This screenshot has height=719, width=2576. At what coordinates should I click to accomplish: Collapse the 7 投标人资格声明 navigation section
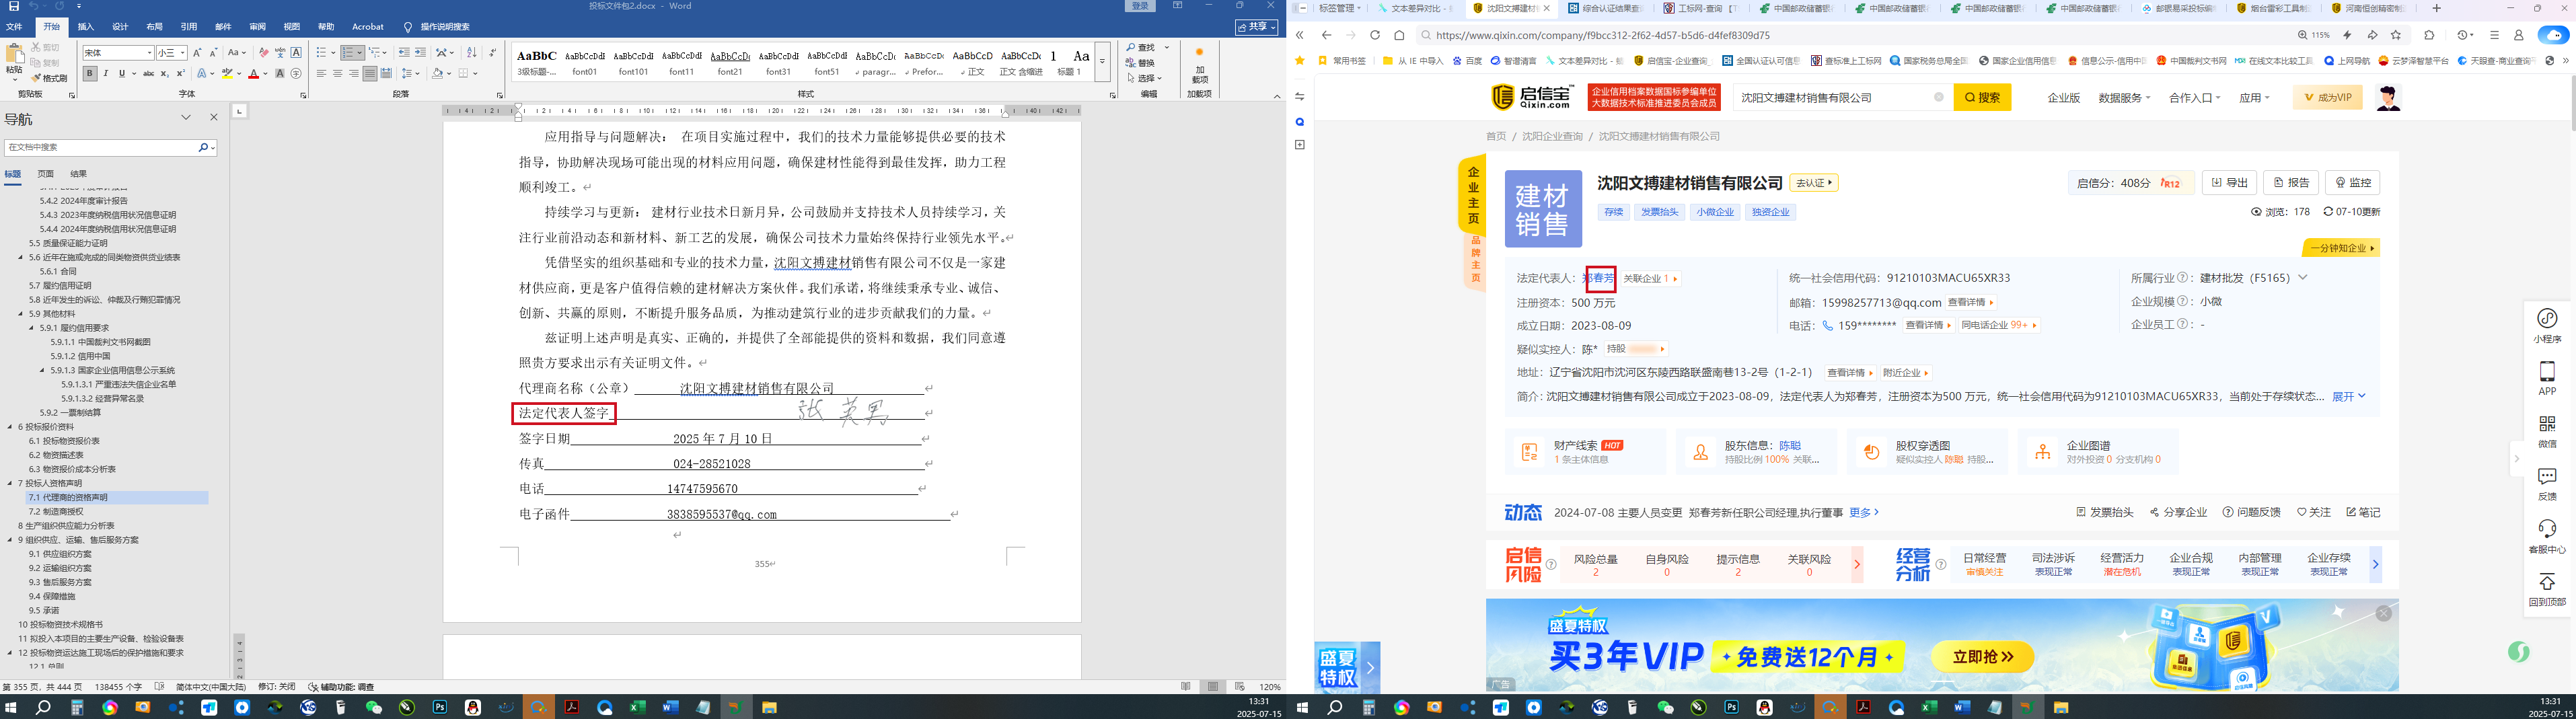click(x=10, y=483)
